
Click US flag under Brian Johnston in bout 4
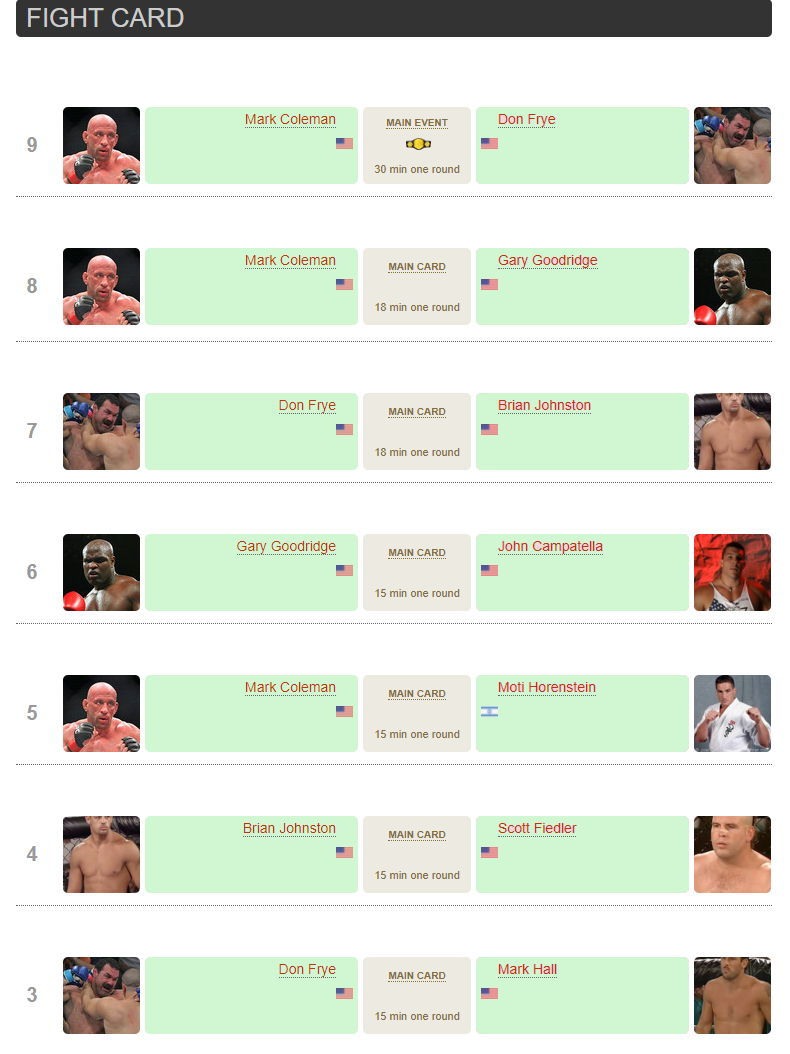coord(344,853)
